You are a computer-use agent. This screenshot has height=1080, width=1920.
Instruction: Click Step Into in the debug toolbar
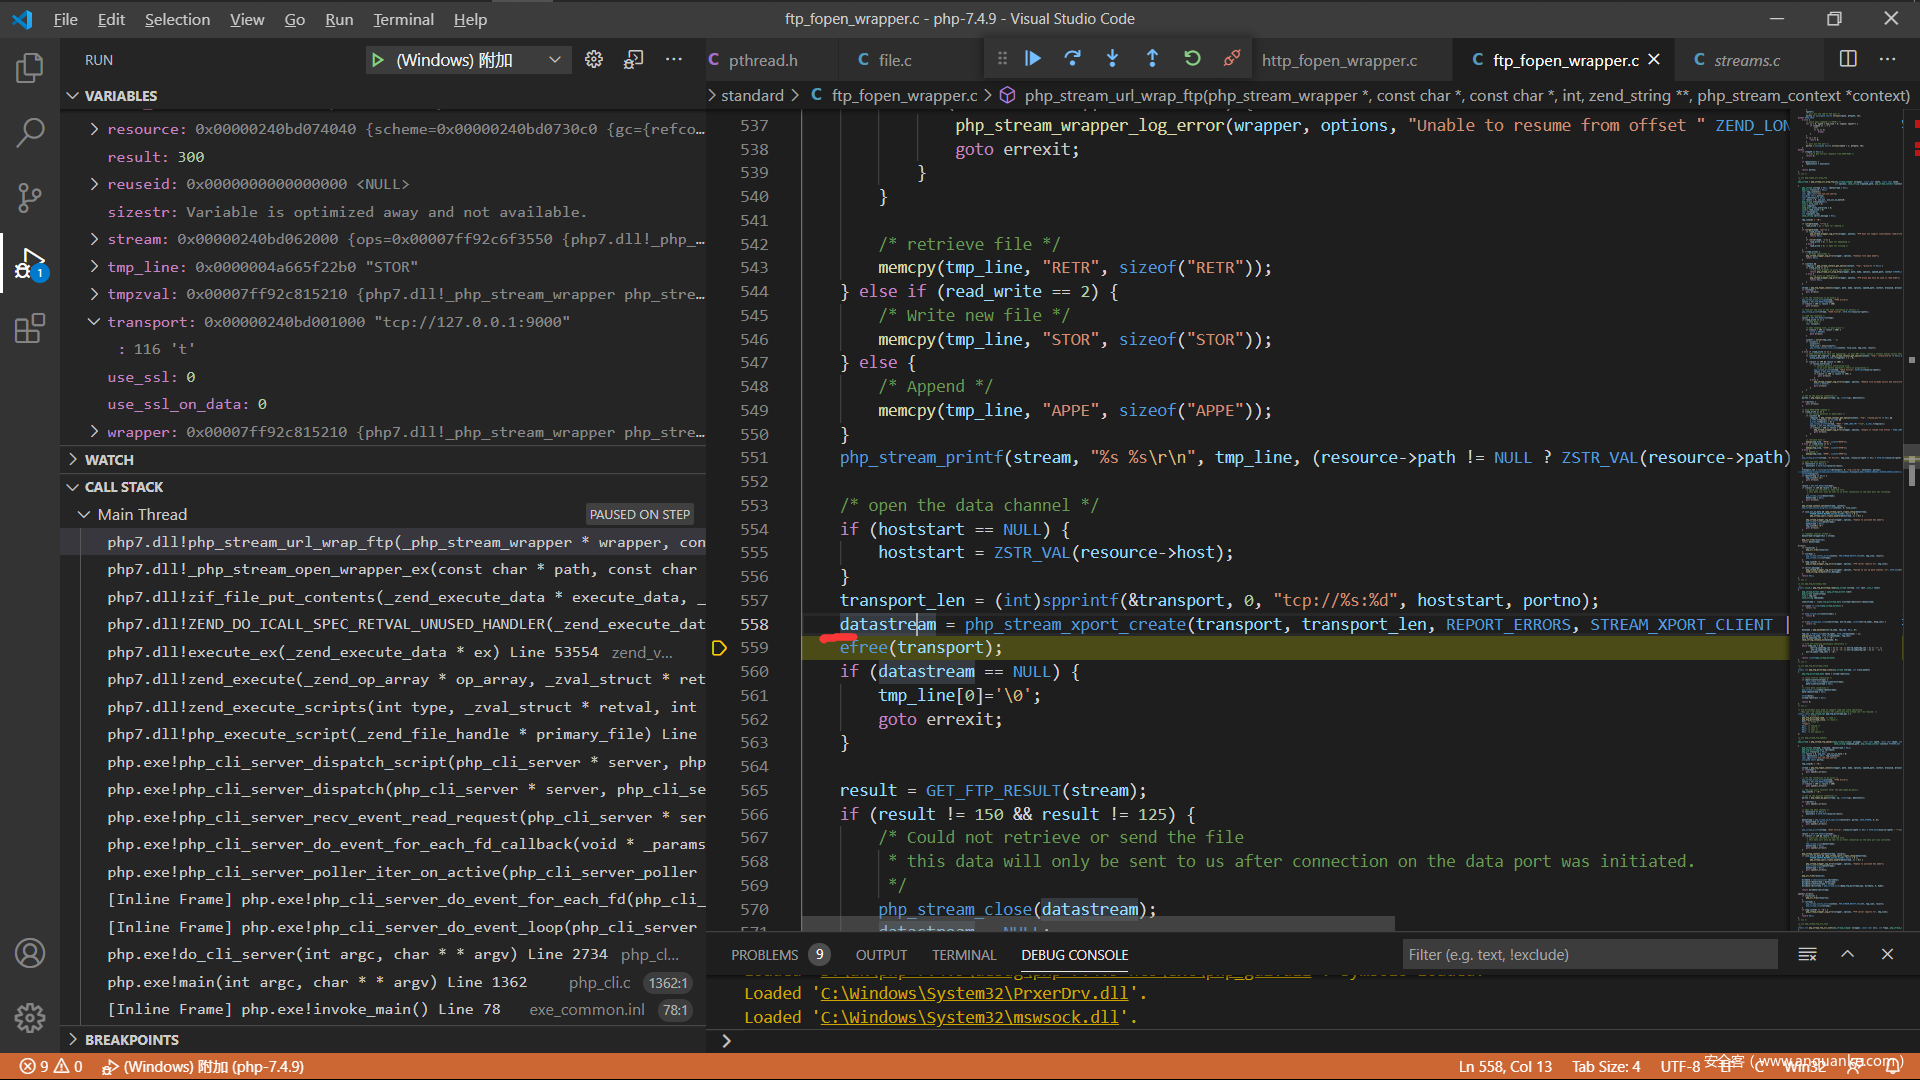click(1112, 59)
